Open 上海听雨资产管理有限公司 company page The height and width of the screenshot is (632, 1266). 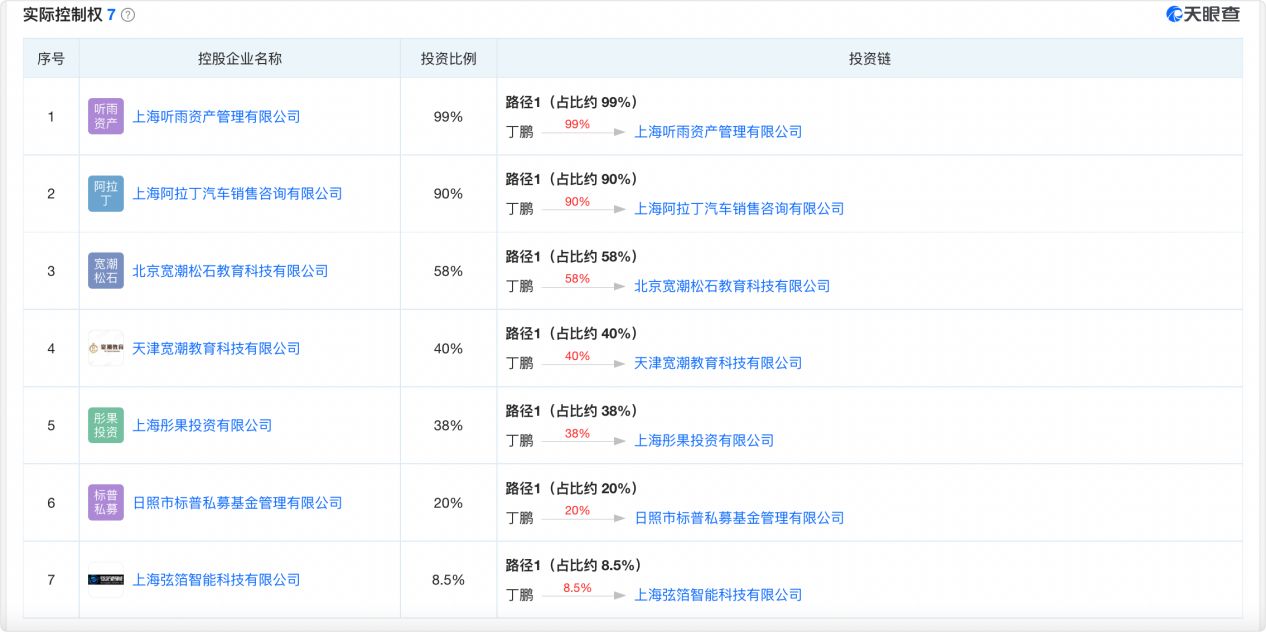[219, 116]
